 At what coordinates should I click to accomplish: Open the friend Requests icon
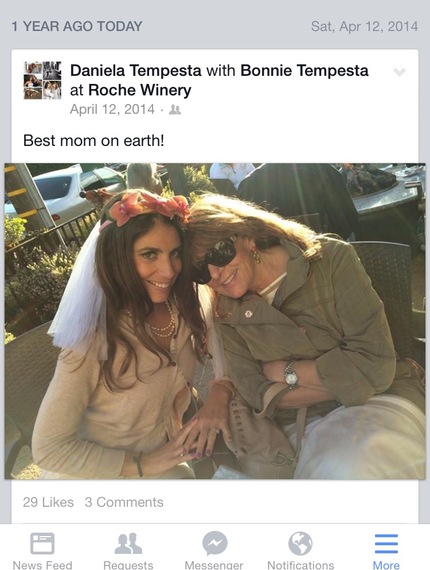point(128,543)
